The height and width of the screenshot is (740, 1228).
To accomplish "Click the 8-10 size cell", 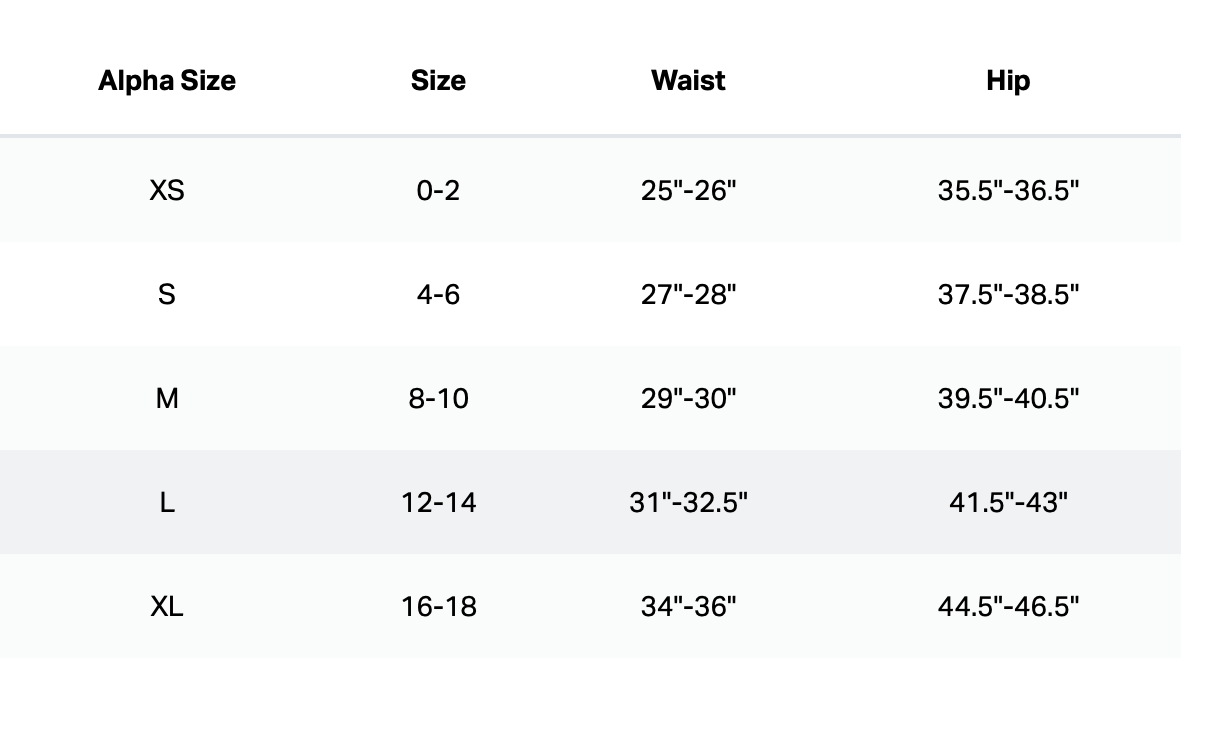I will coord(438,398).
